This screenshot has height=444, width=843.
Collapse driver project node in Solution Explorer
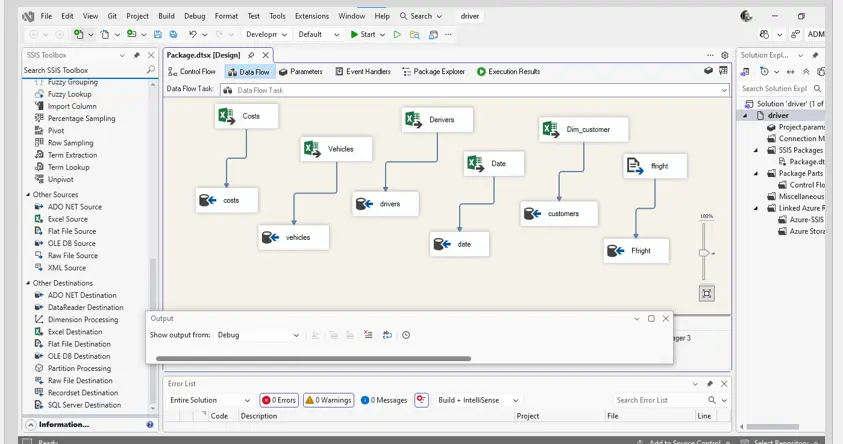[746, 116]
